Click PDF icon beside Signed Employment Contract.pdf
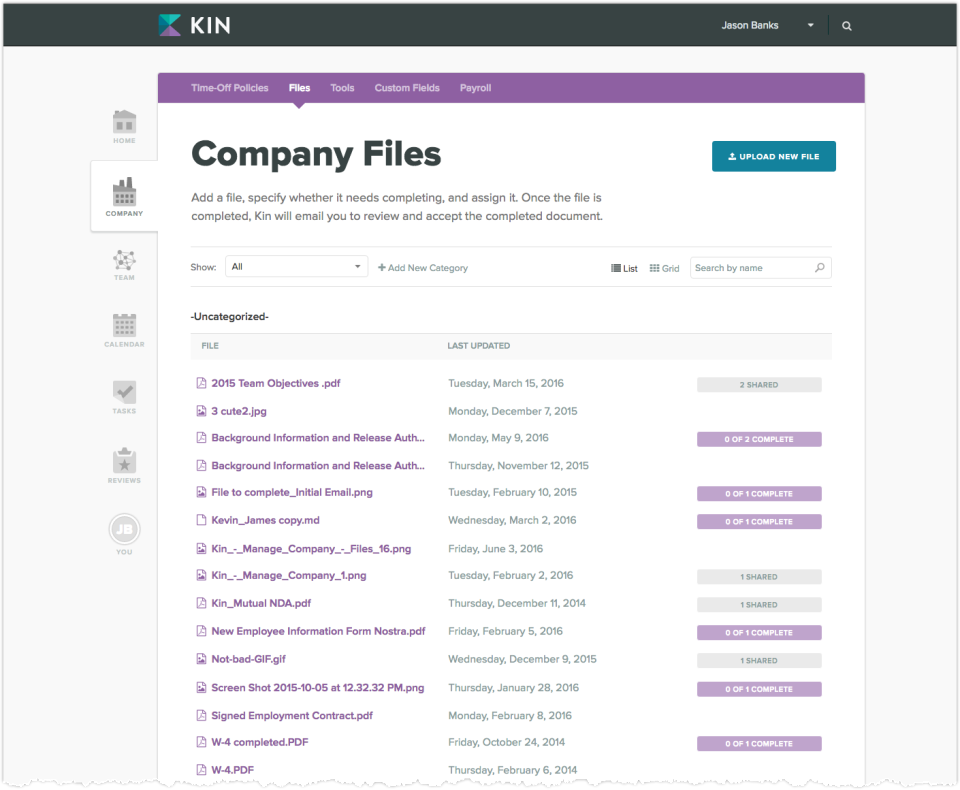960x790 pixels. (201, 715)
